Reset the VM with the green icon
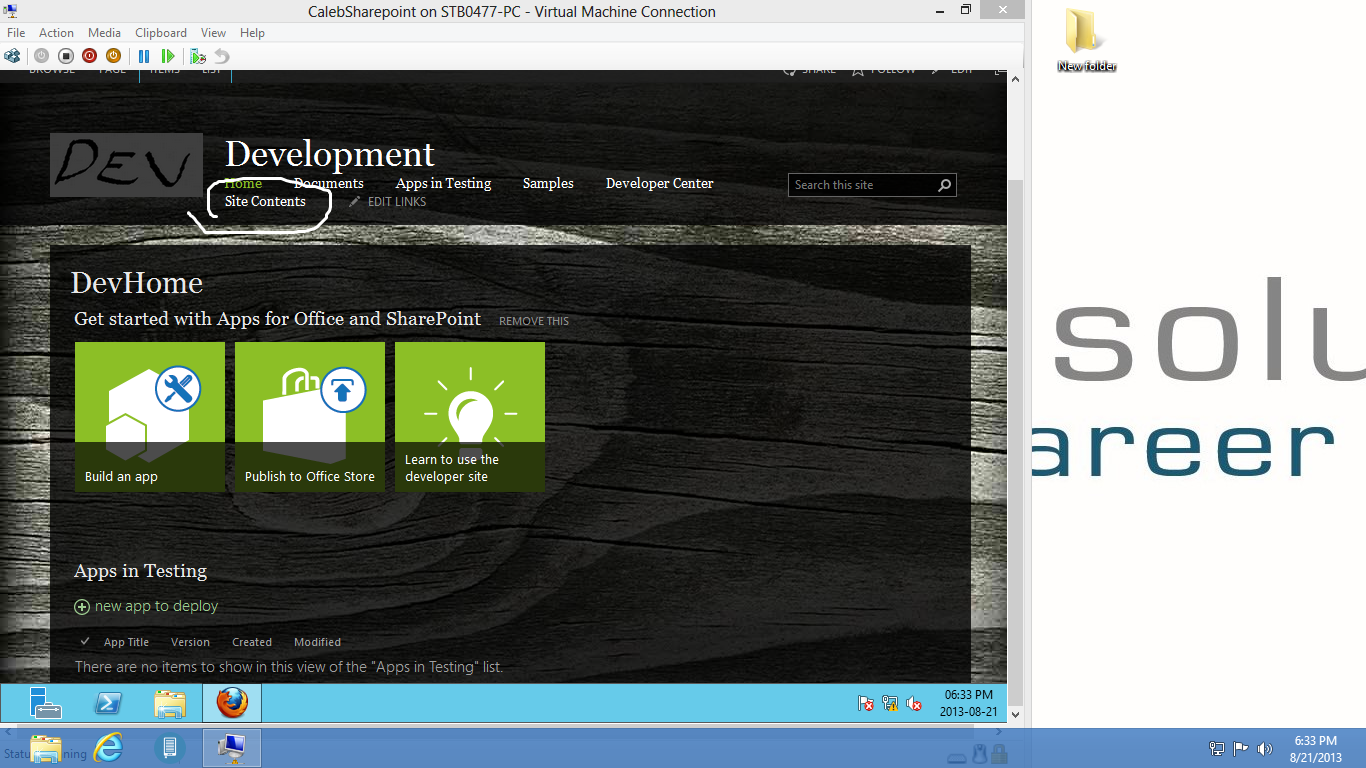Screen dimensions: 1366x768 pos(168,56)
